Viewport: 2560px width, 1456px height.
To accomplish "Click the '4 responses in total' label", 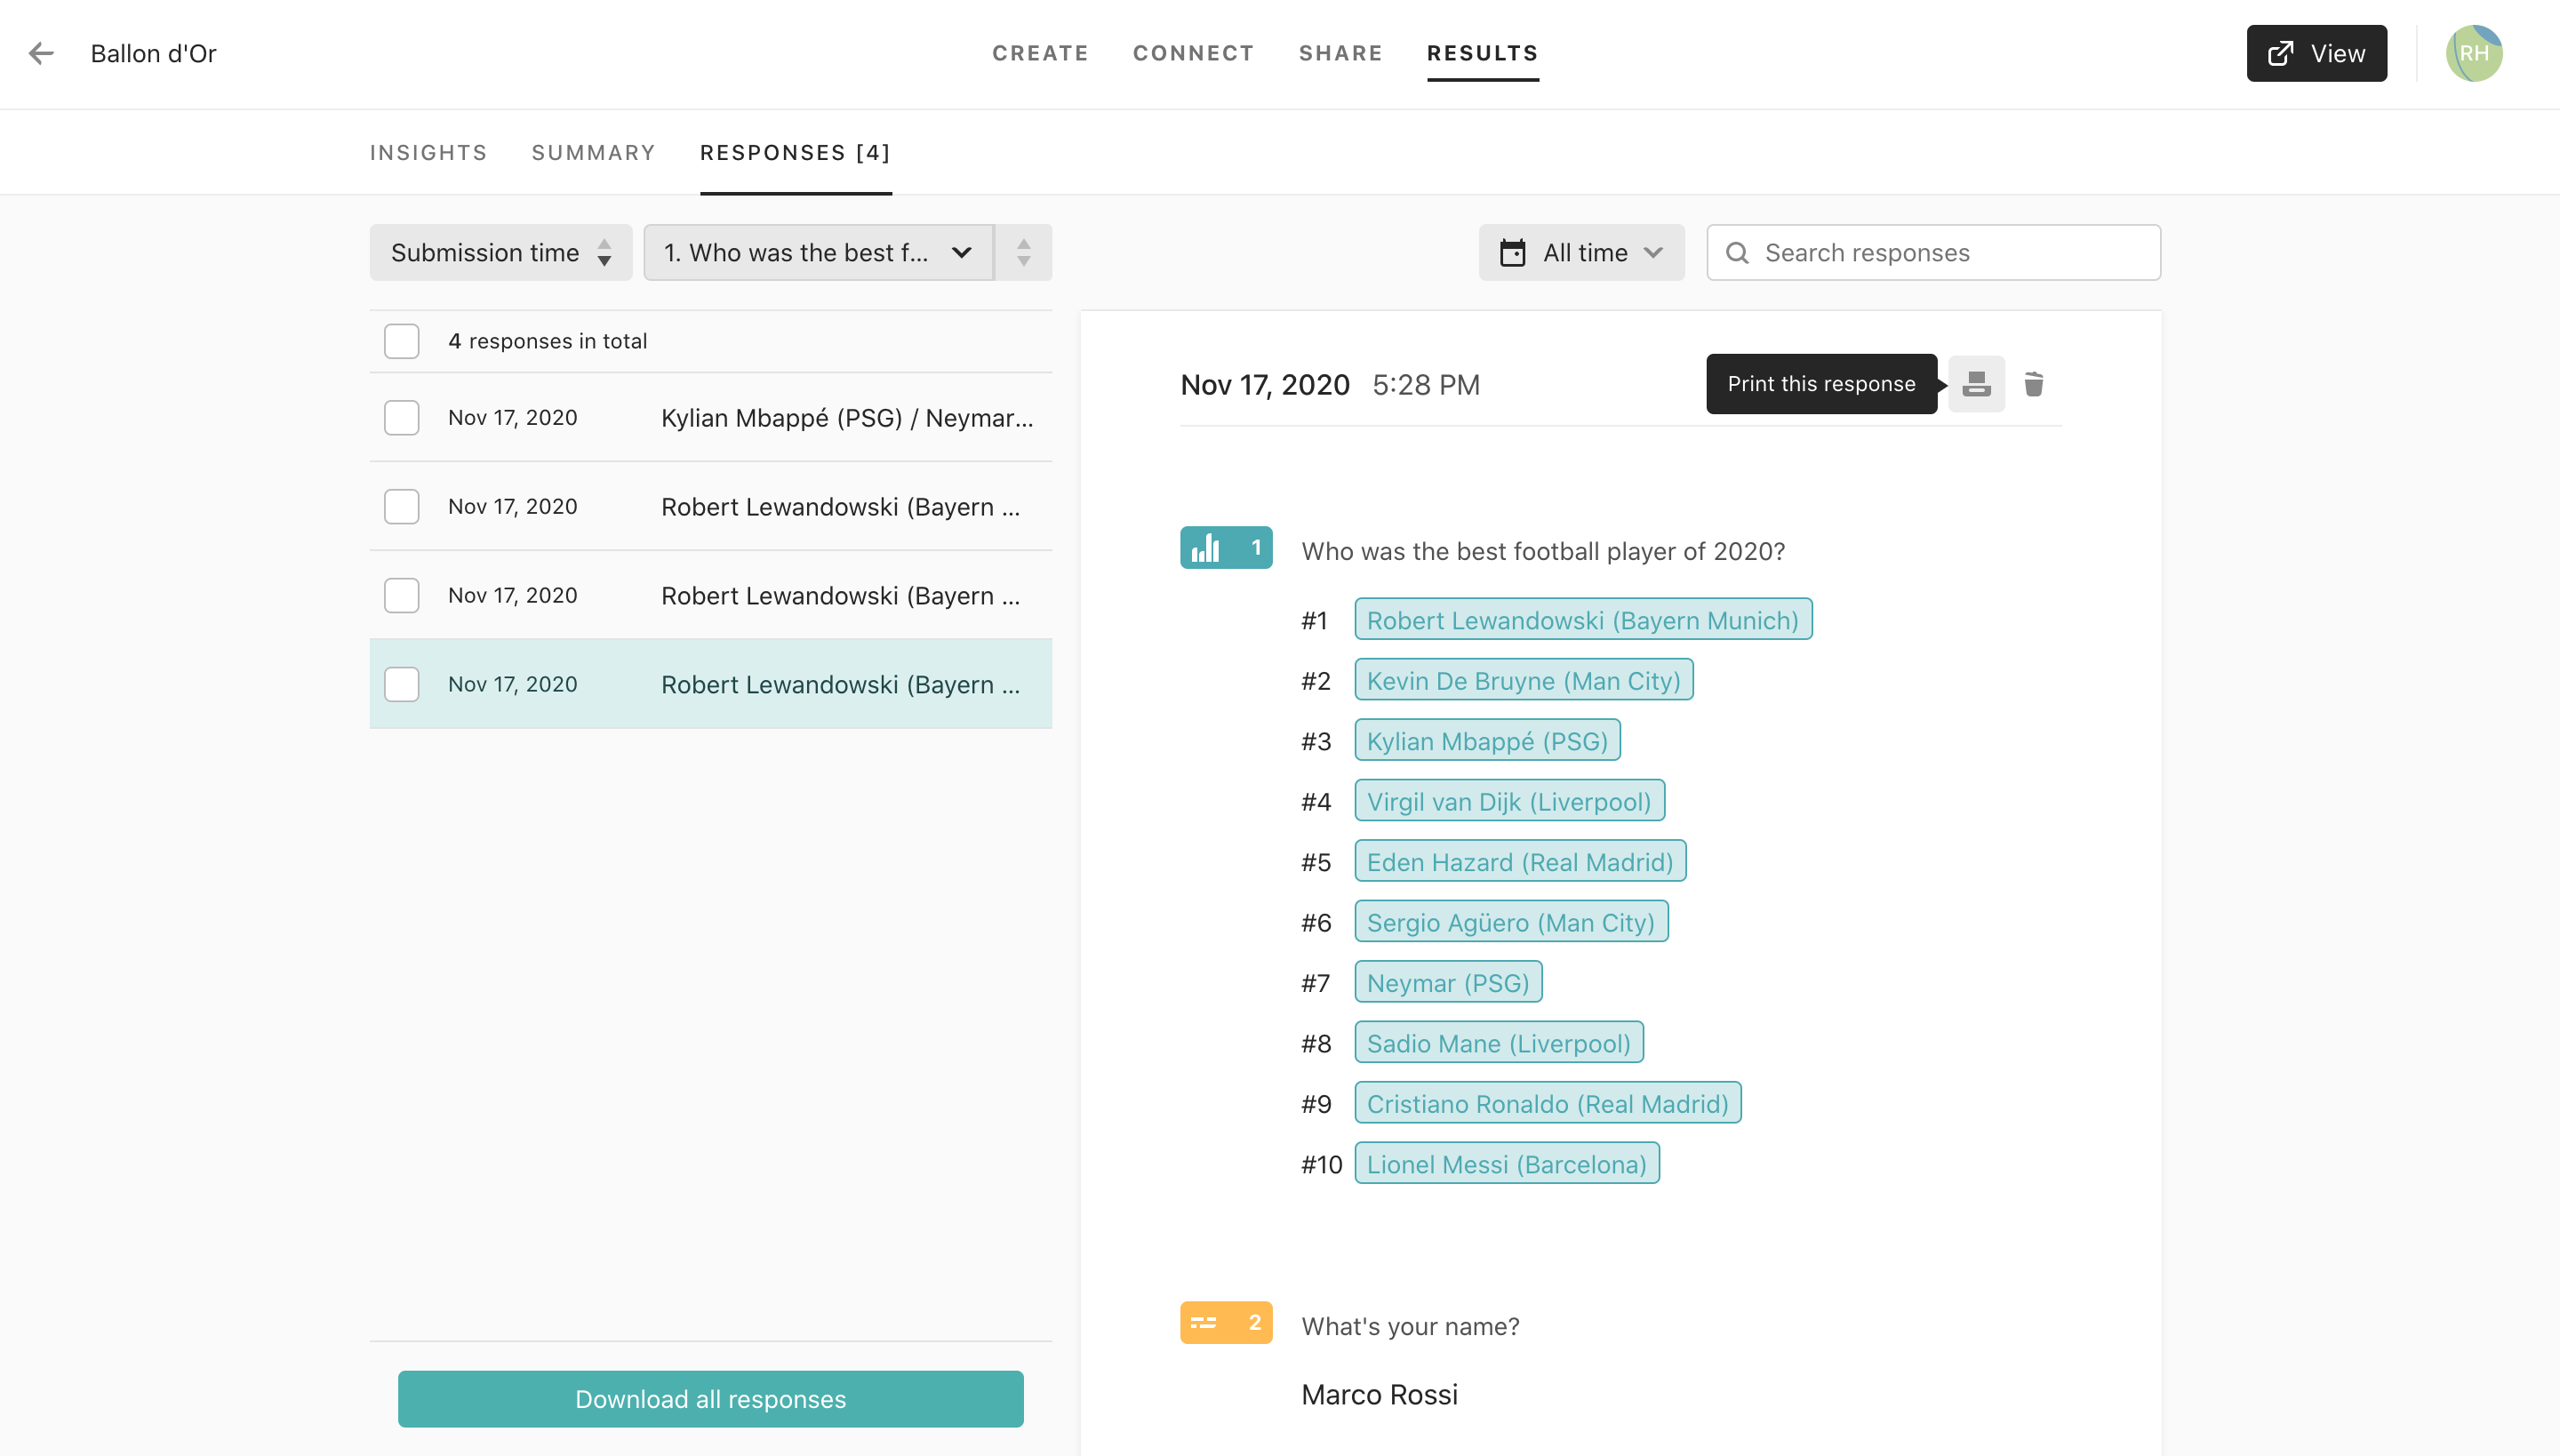I will coord(547,341).
